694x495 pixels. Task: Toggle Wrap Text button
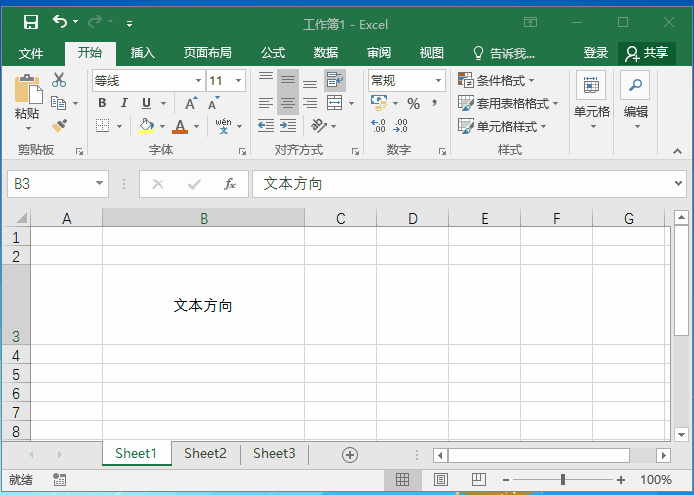click(335, 80)
